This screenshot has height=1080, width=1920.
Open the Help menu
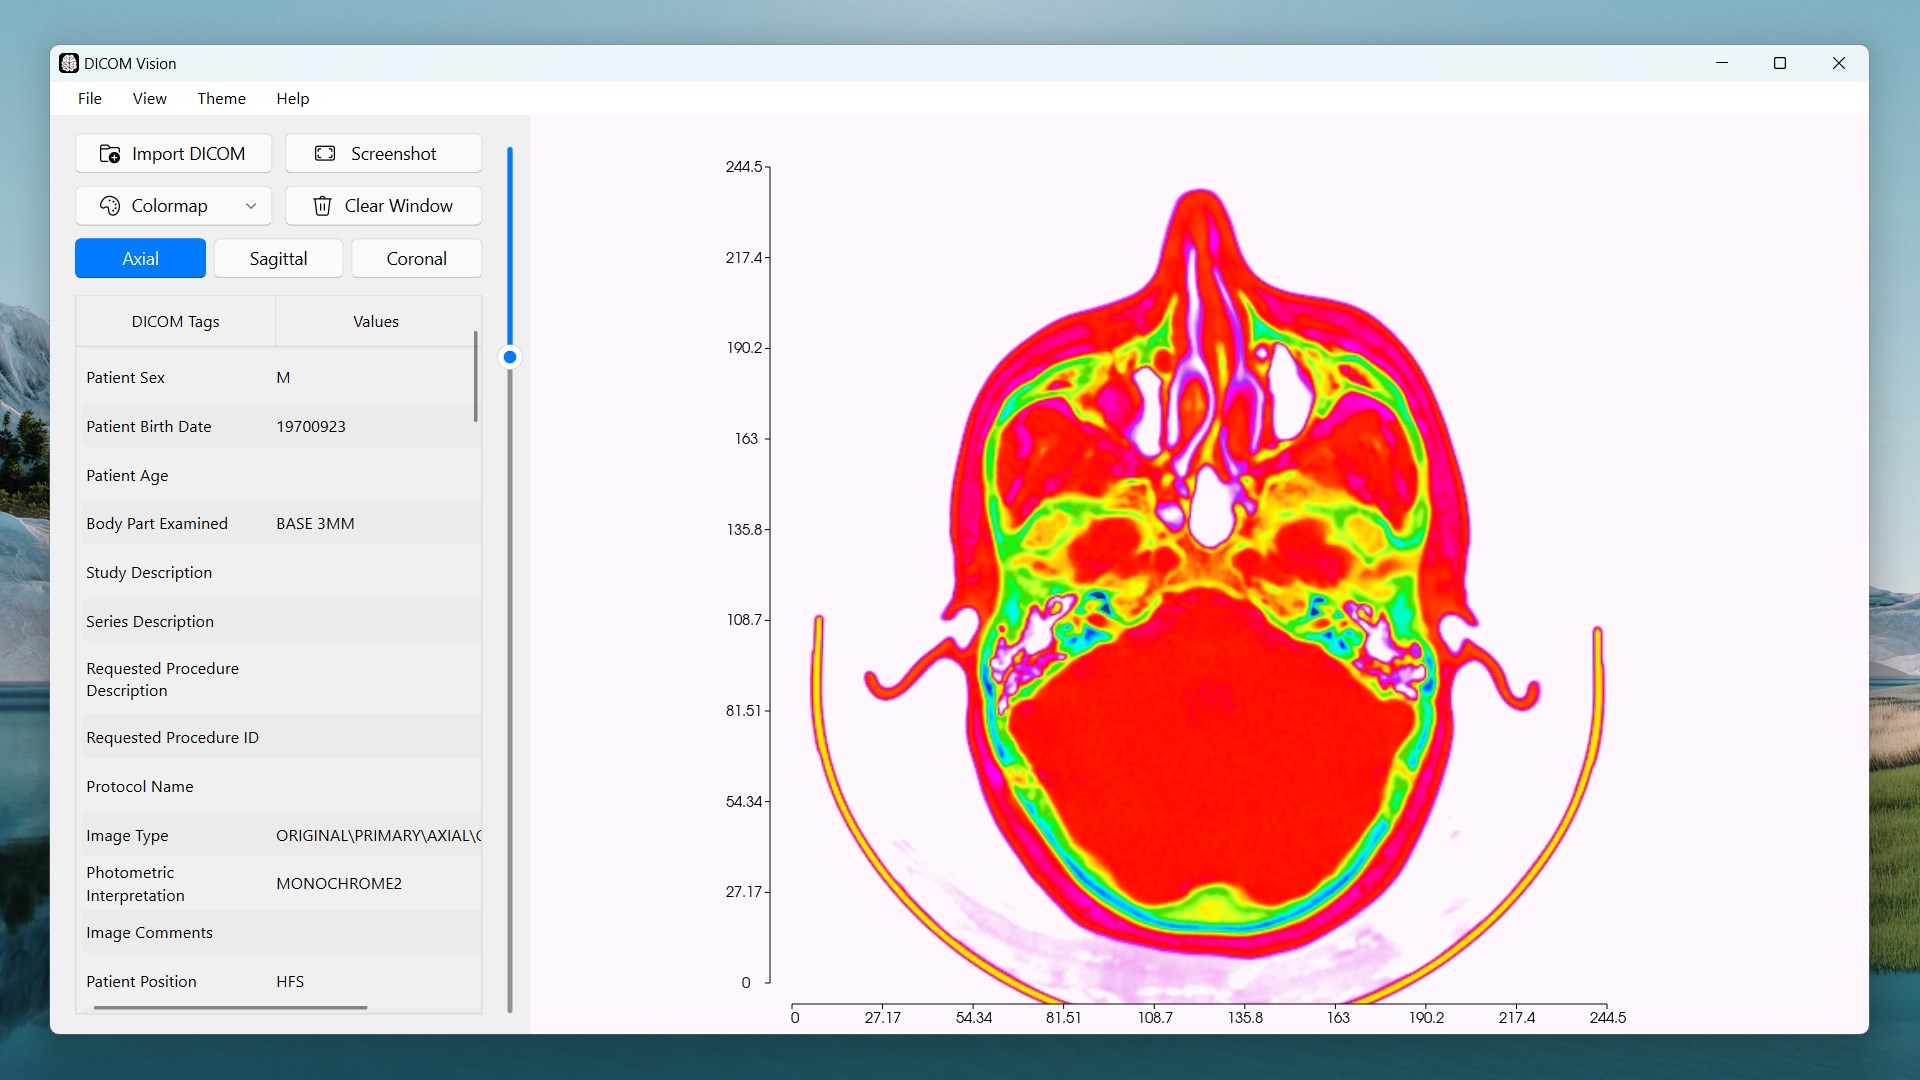293,99
